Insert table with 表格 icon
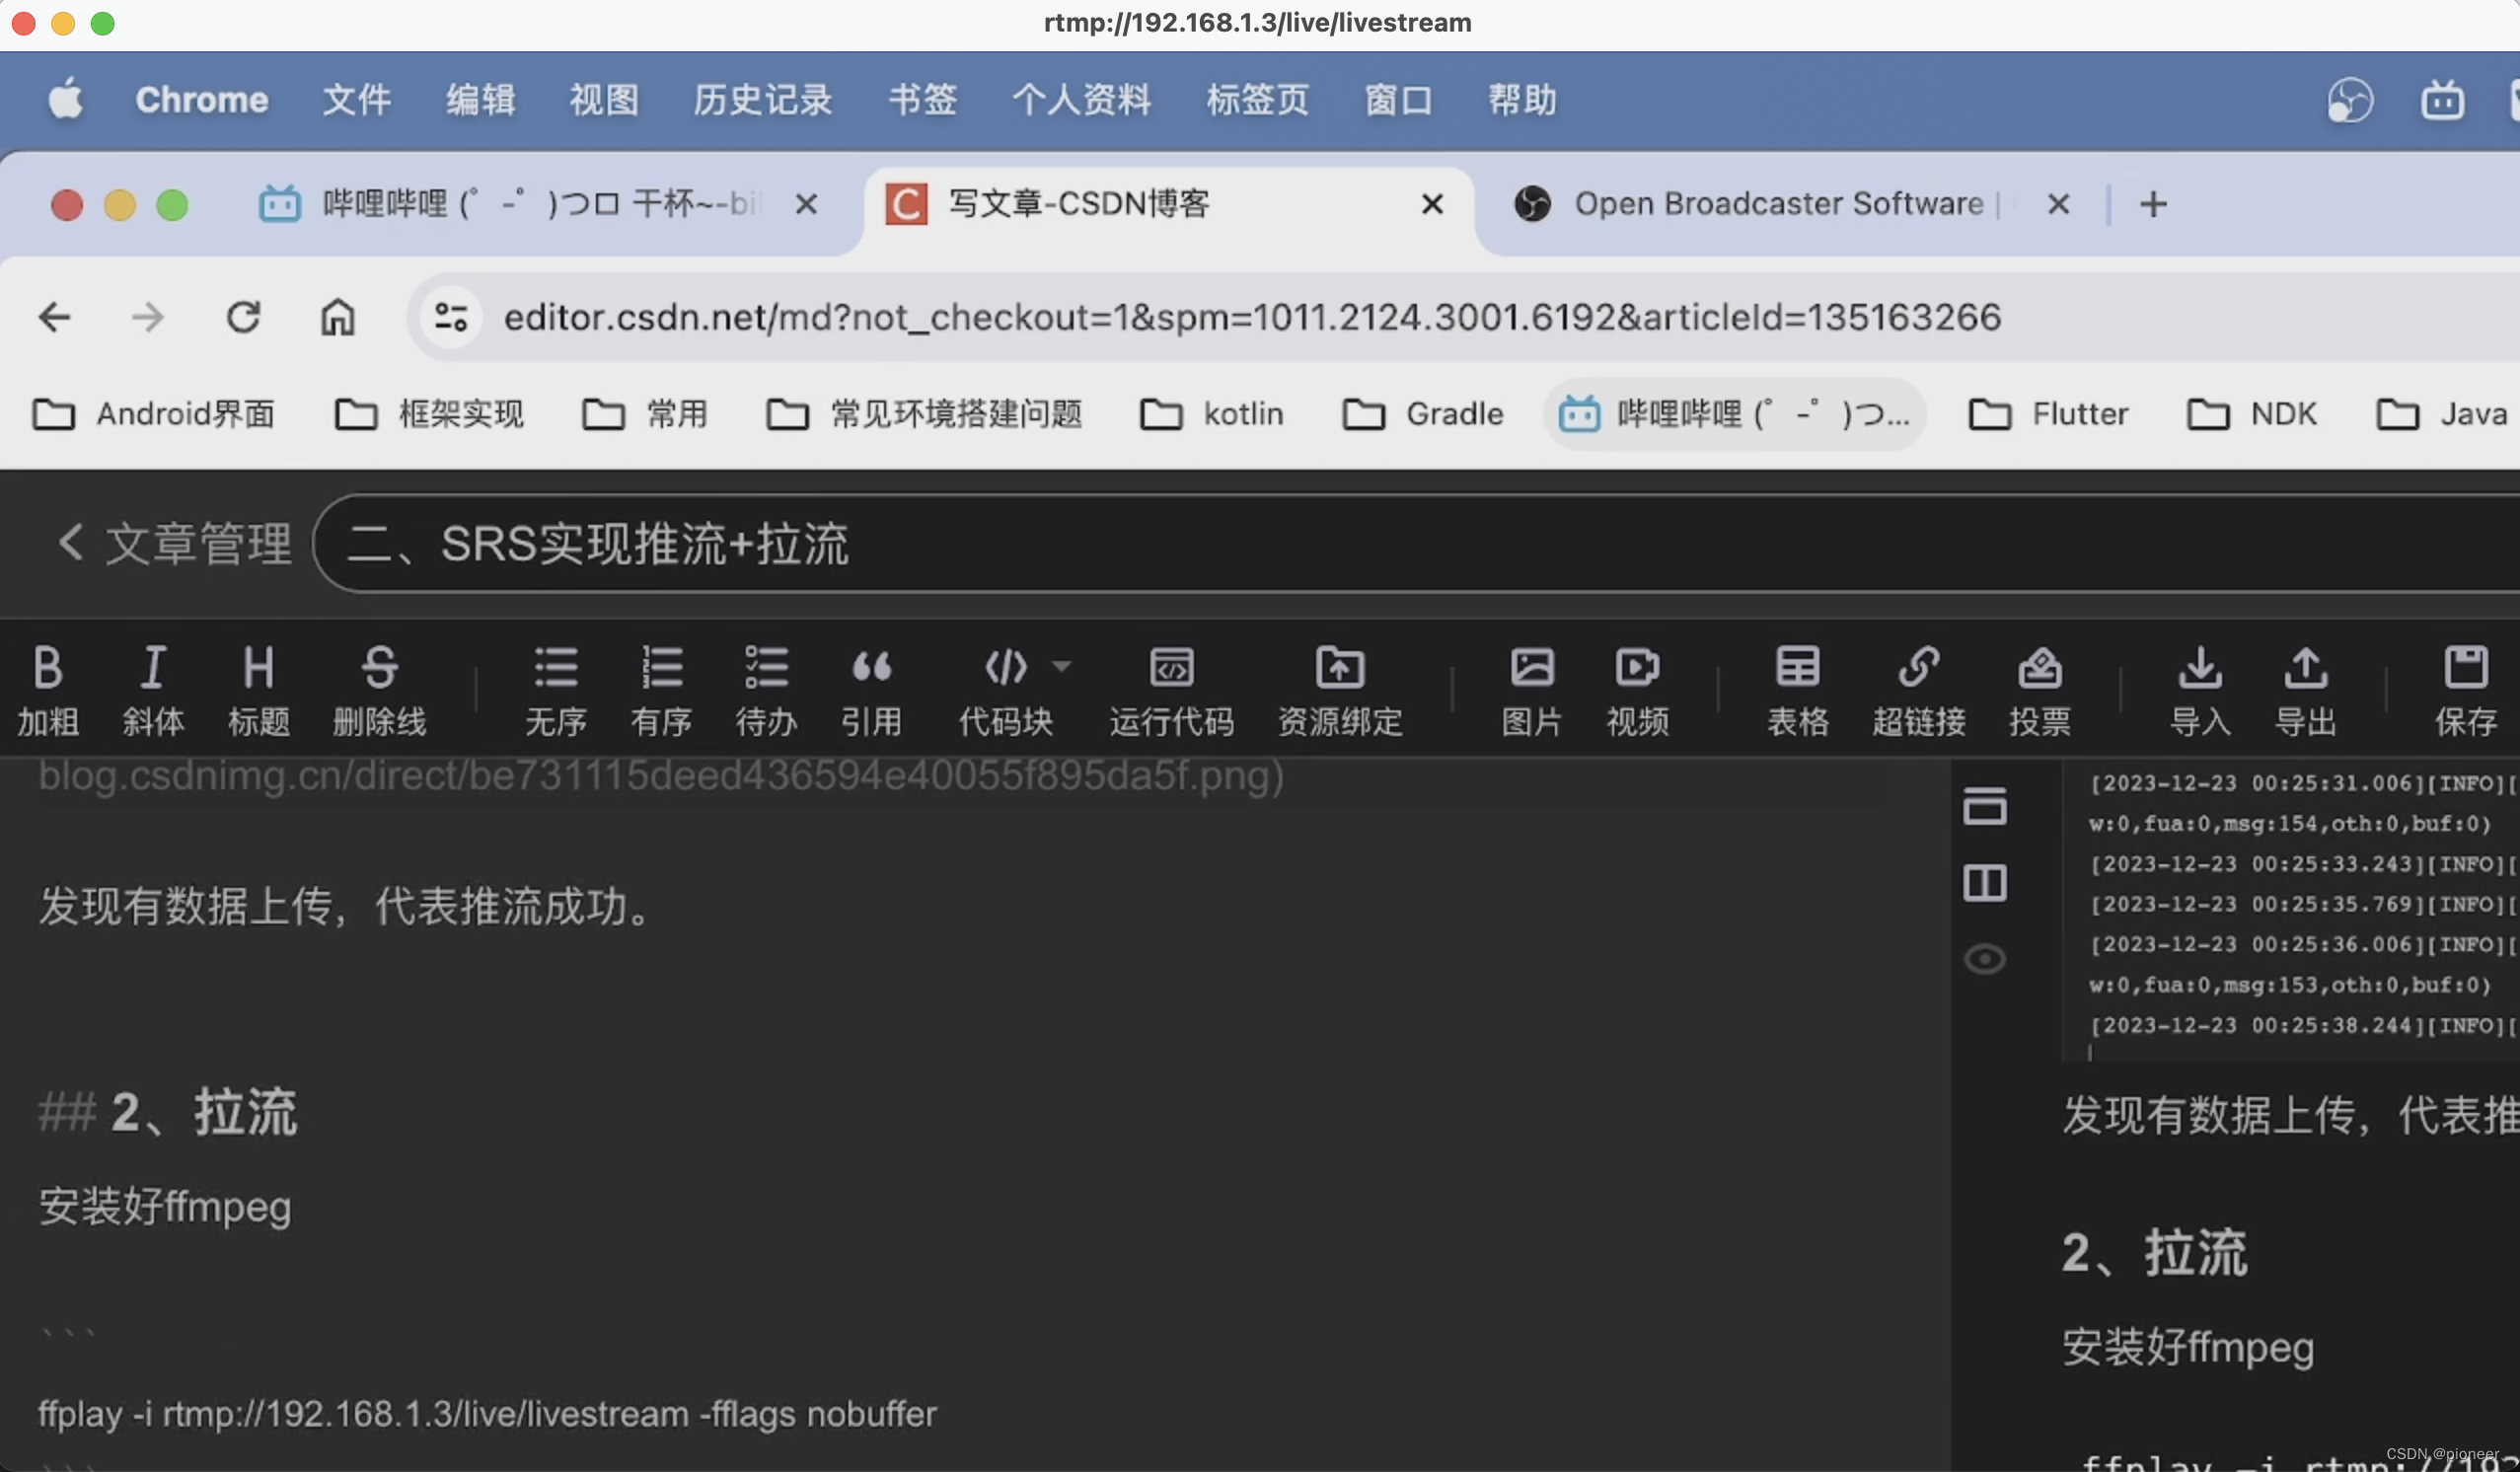This screenshot has height=1472, width=2520. point(1797,689)
